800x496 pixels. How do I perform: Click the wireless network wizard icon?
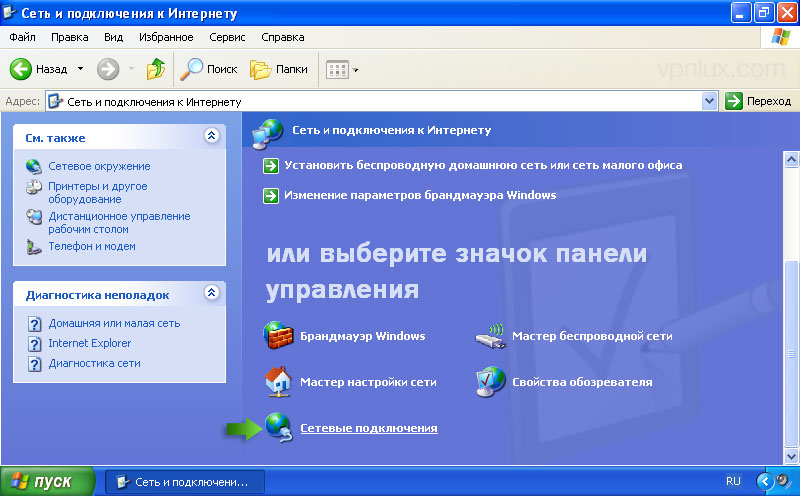490,336
